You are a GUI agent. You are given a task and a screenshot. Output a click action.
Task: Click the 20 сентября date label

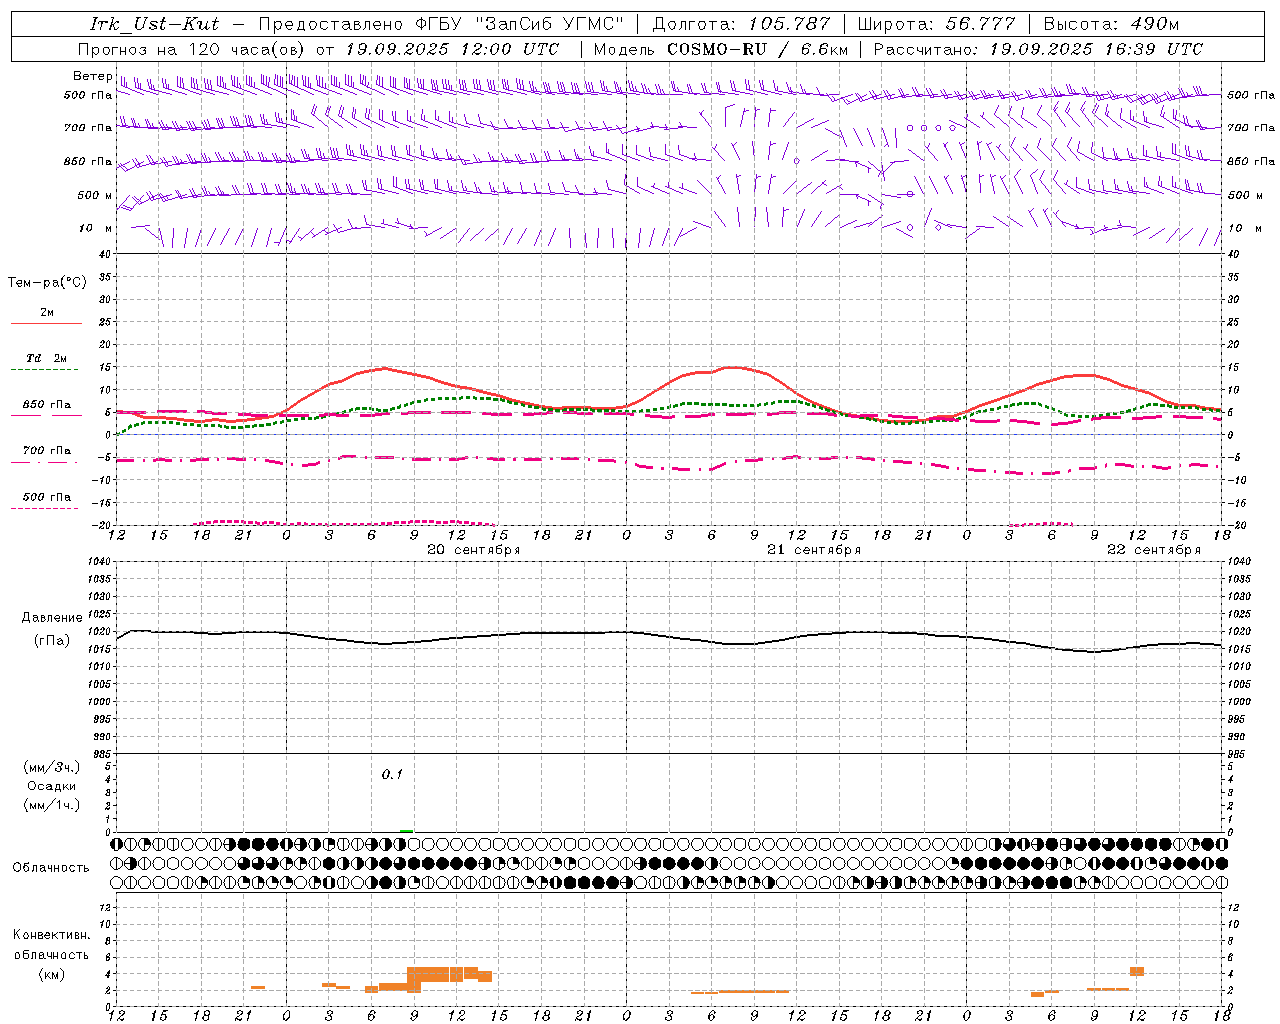coord(473,550)
